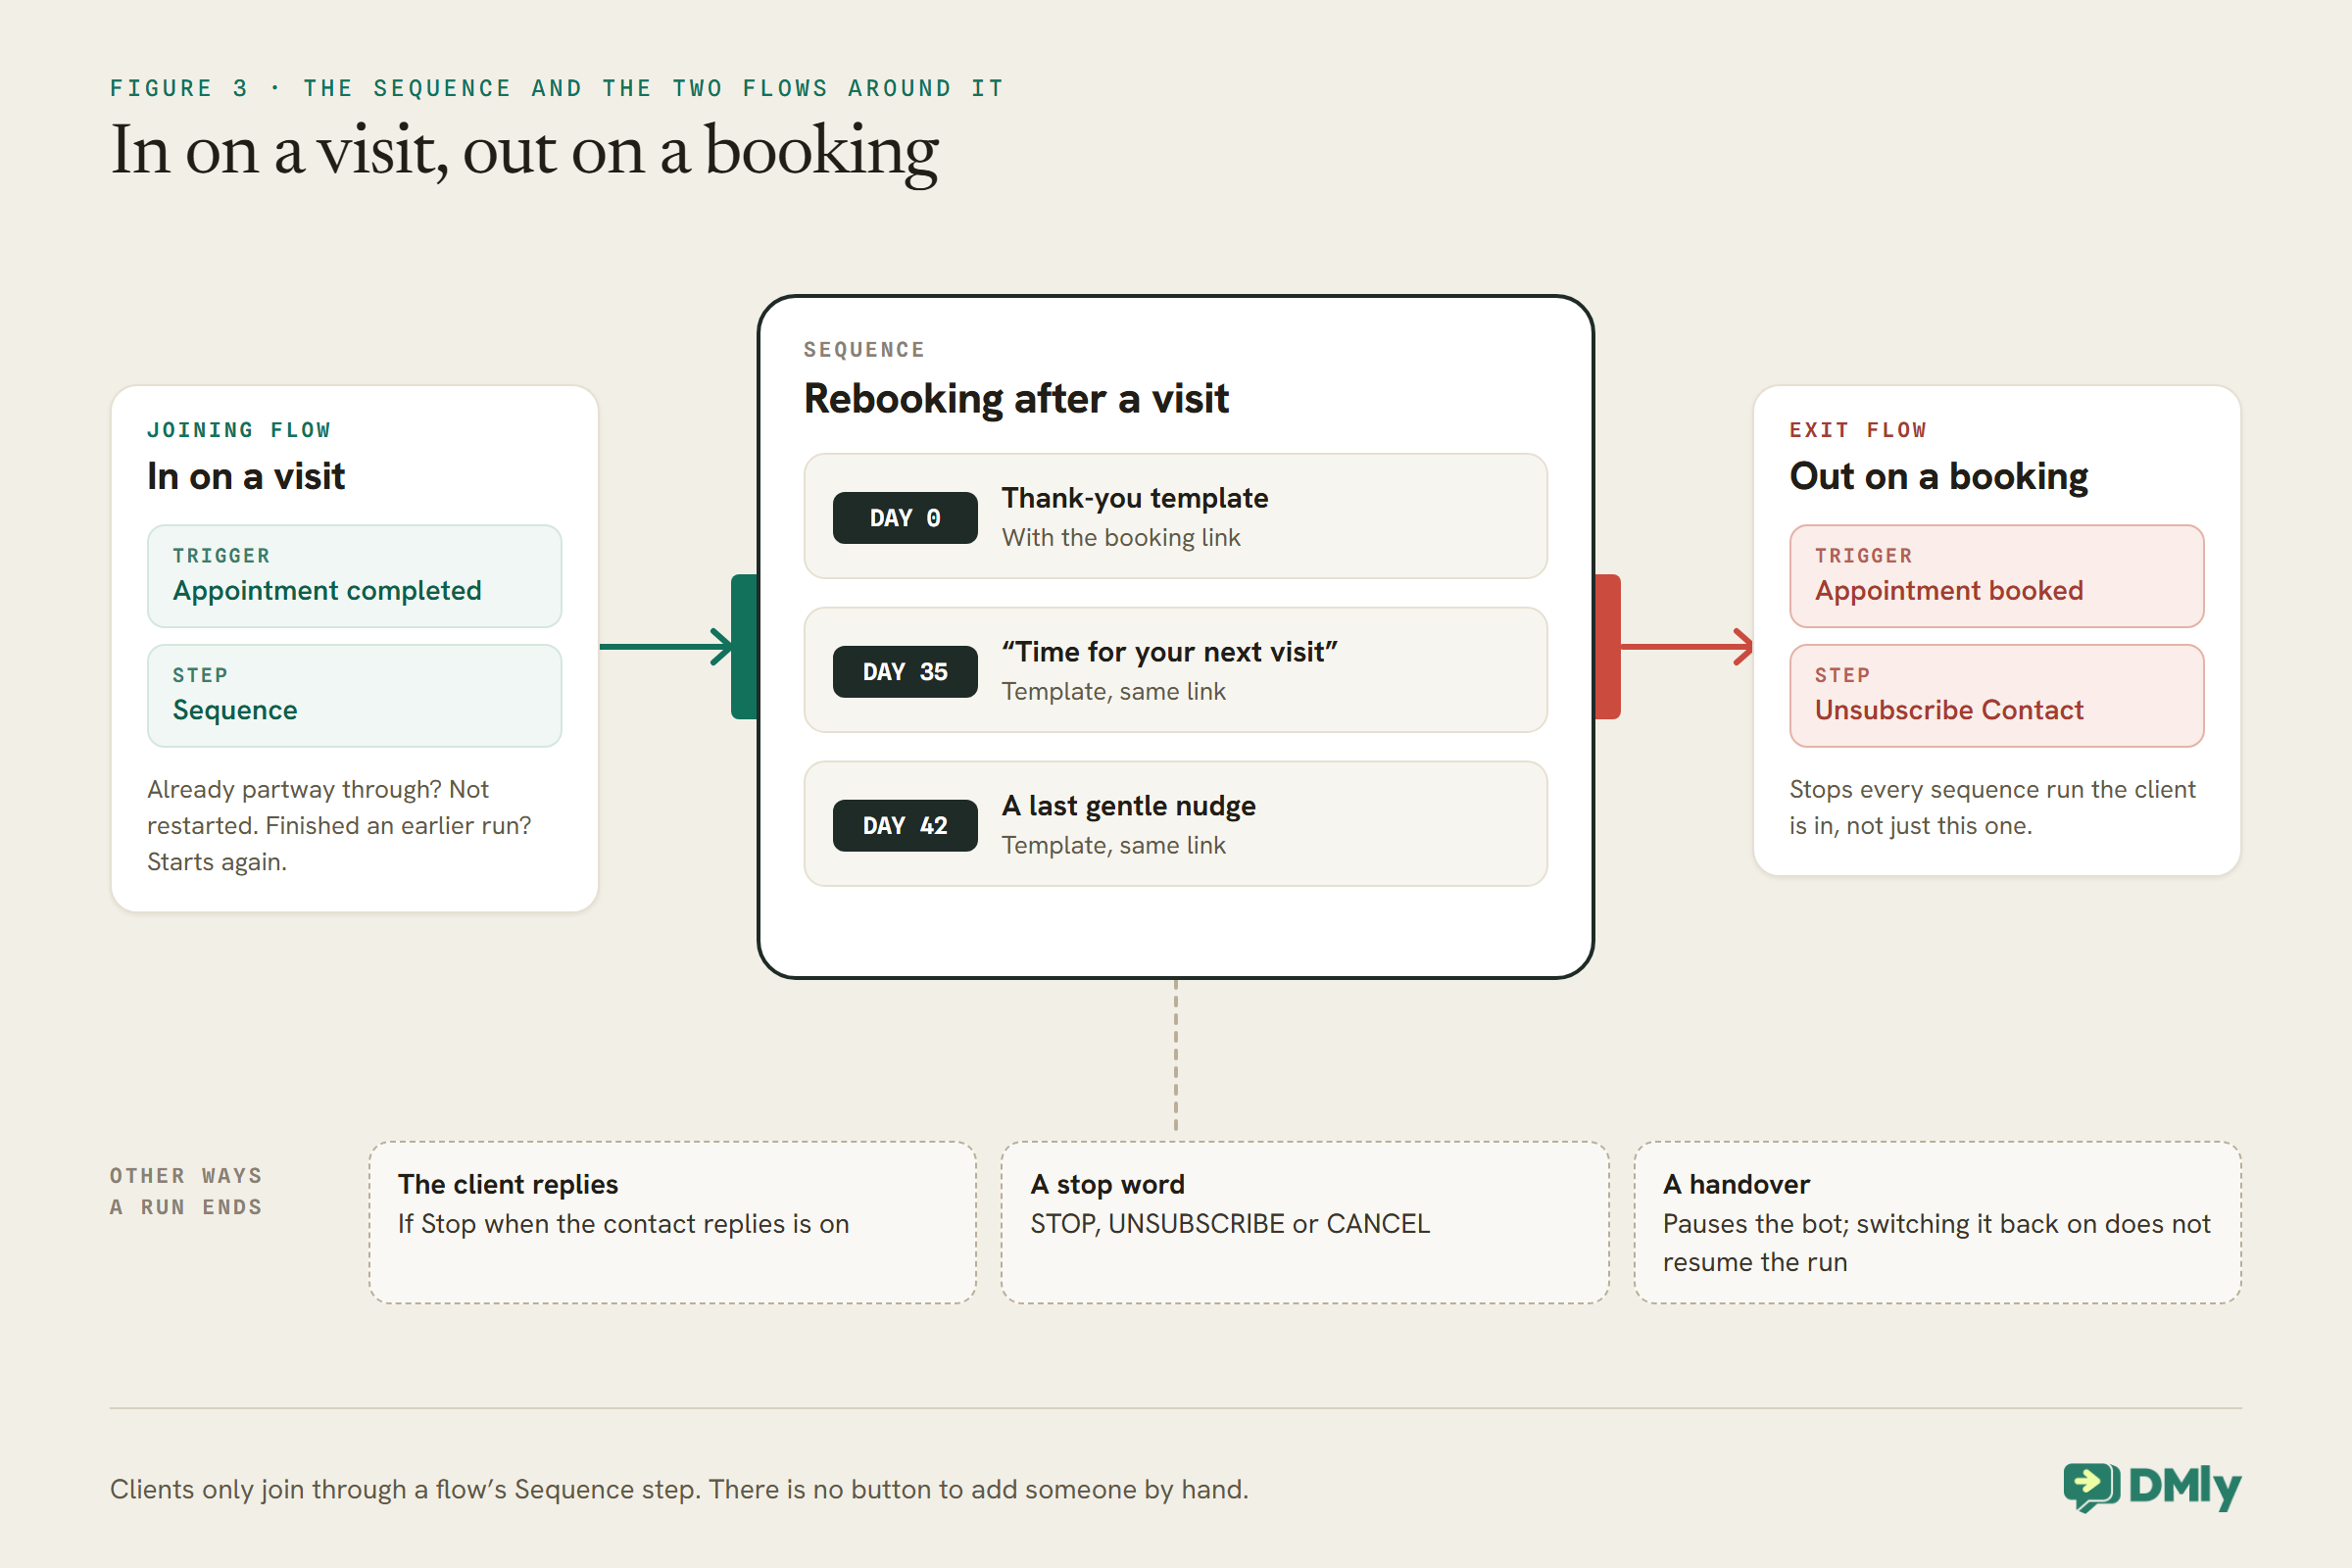Select the DAY 35 badge
The width and height of the screenshot is (2352, 1568).
point(905,672)
